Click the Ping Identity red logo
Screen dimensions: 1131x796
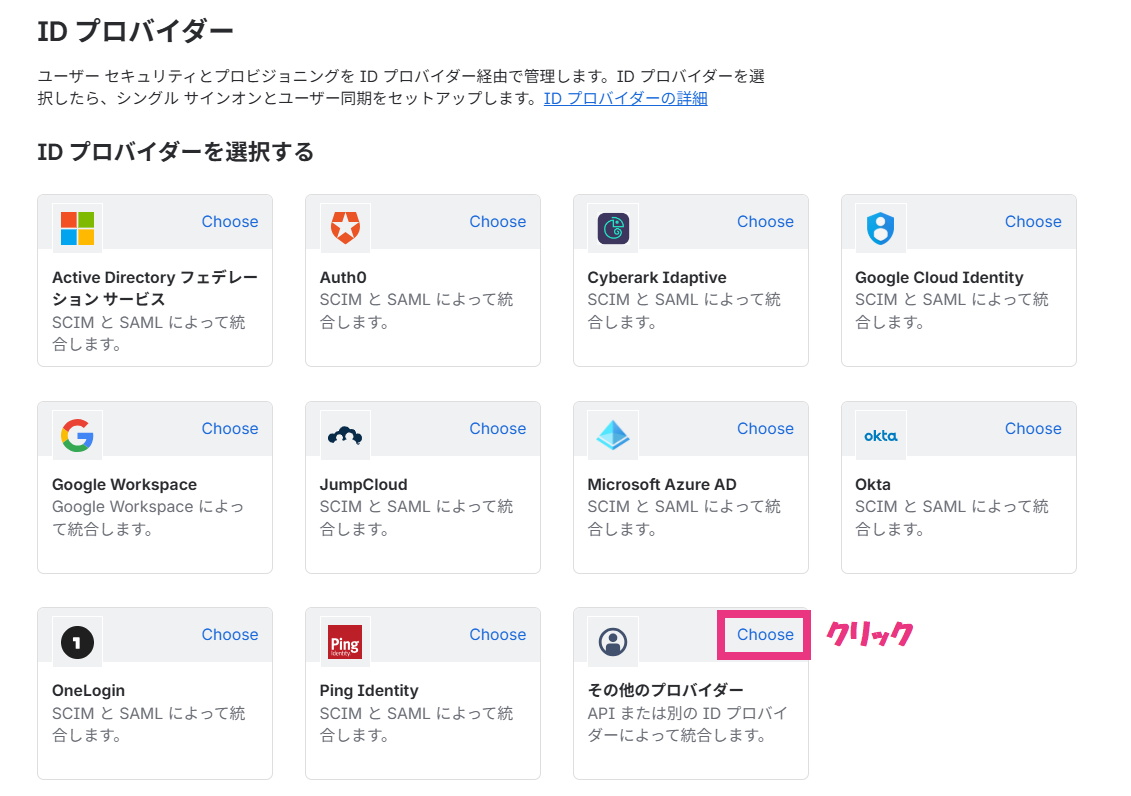click(x=346, y=642)
